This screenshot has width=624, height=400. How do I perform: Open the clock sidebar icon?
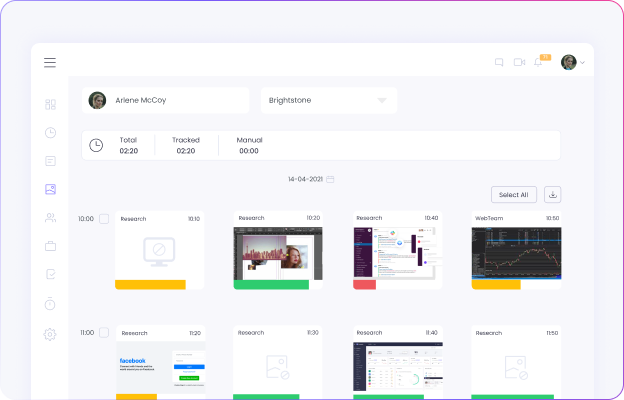coord(51,133)
